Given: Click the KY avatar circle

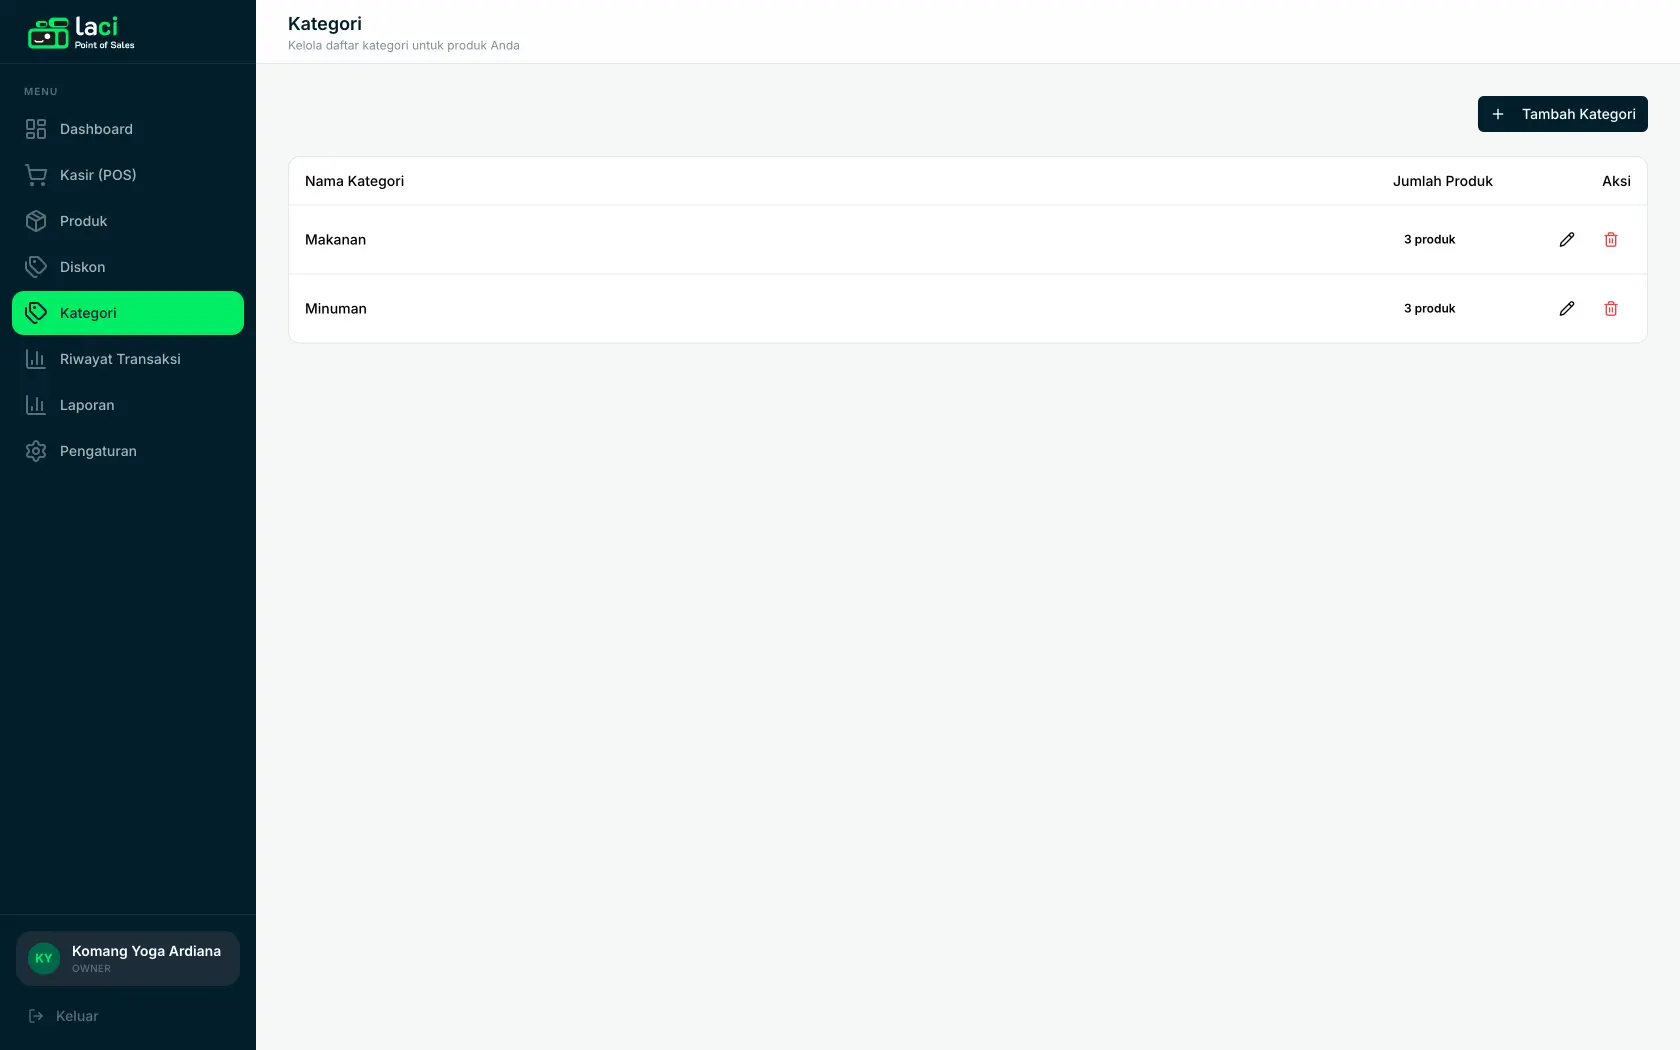Looking at the screenshot, I should coord(44,958).
